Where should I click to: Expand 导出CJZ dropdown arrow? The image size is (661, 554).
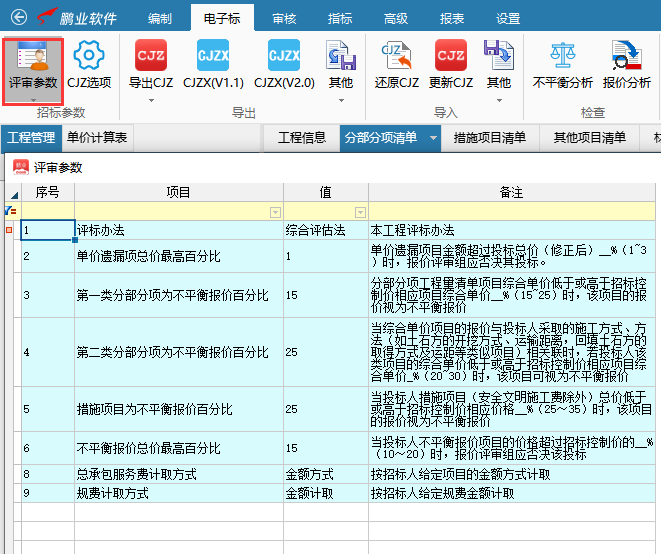pyautogui.click(x=151, y=99)
